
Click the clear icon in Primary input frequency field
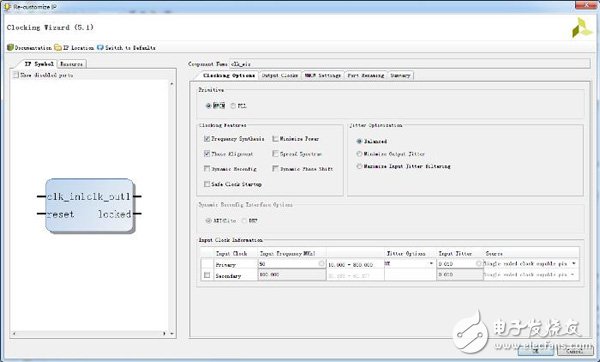pos(321,264)
